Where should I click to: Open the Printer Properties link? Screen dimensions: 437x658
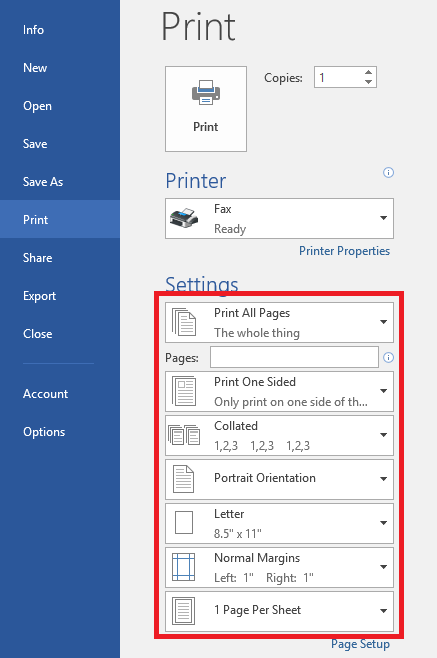coord(344,251)
